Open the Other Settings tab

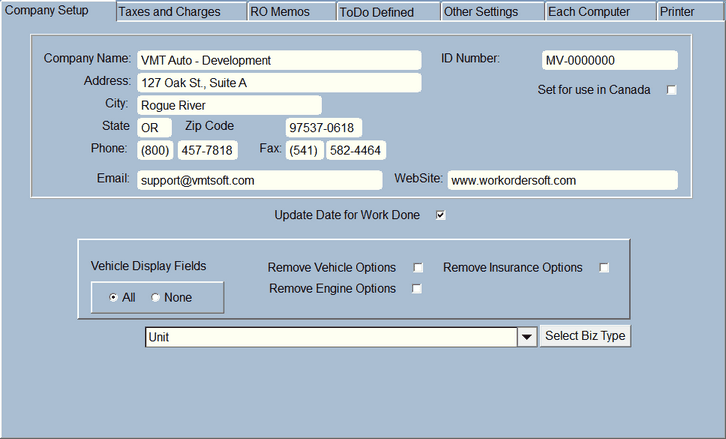[493, 12]
